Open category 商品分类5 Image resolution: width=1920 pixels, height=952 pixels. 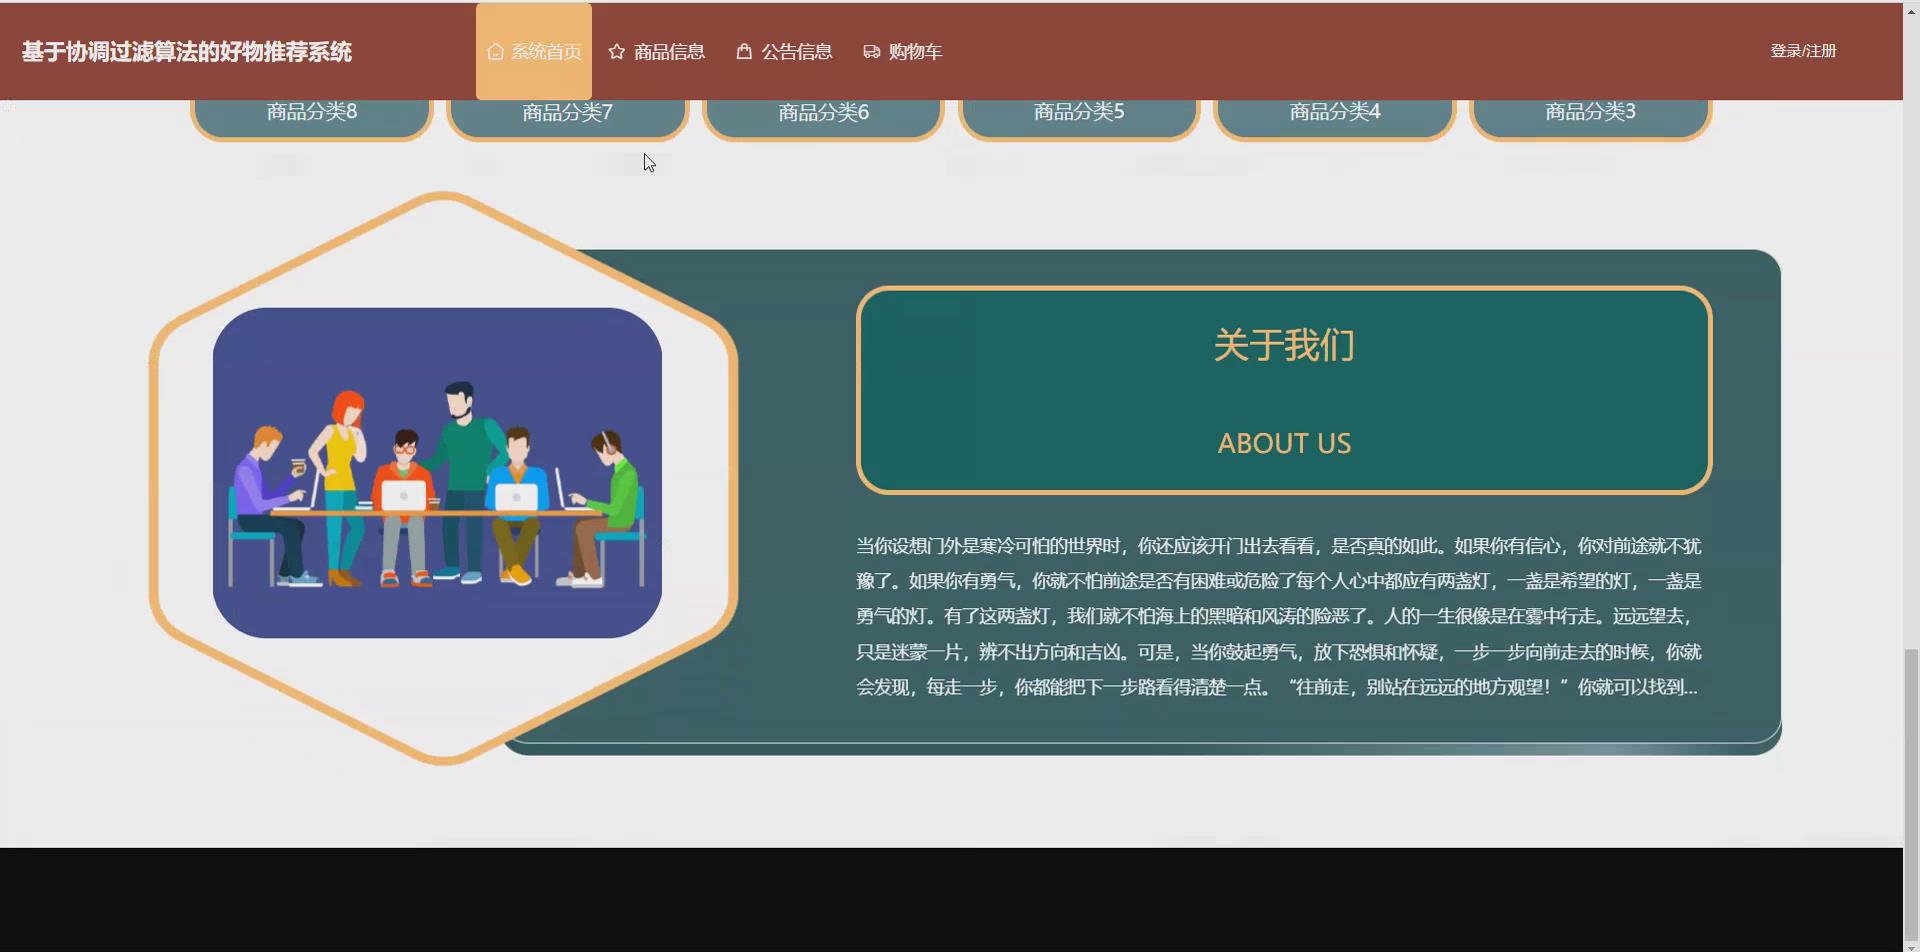(1078, 112)
